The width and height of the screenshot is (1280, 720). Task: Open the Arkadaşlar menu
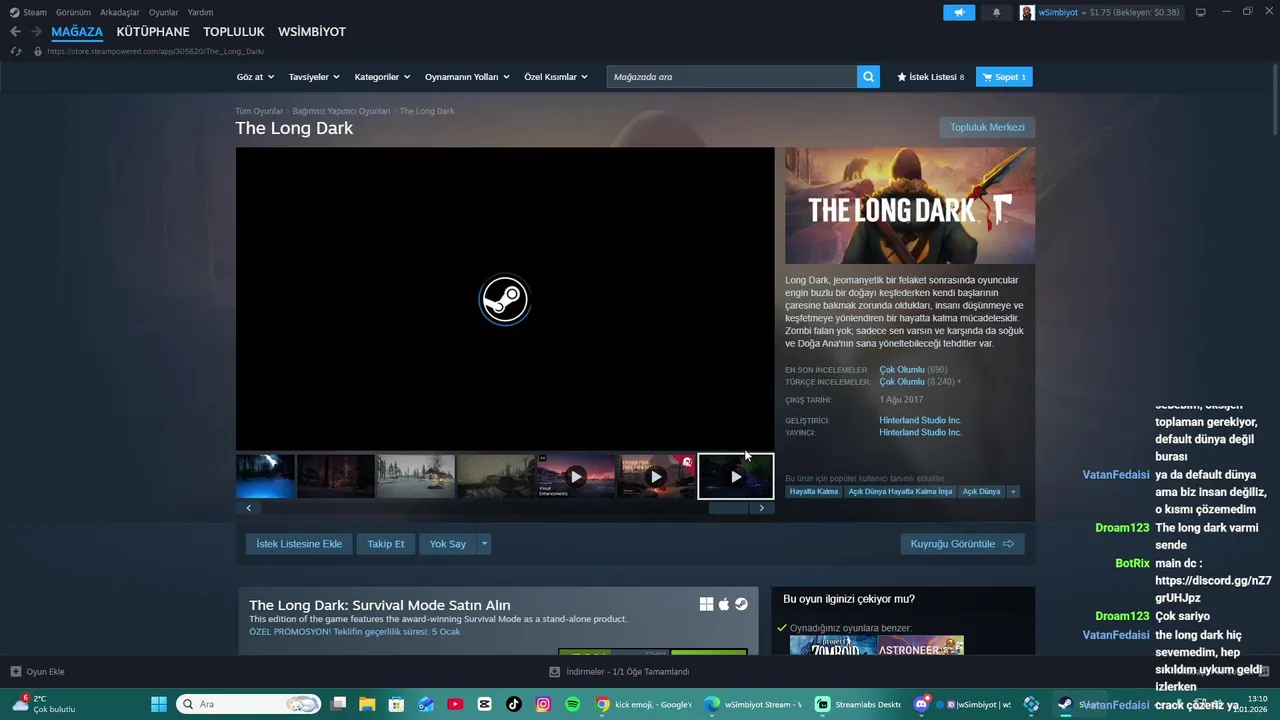[120, 12]
